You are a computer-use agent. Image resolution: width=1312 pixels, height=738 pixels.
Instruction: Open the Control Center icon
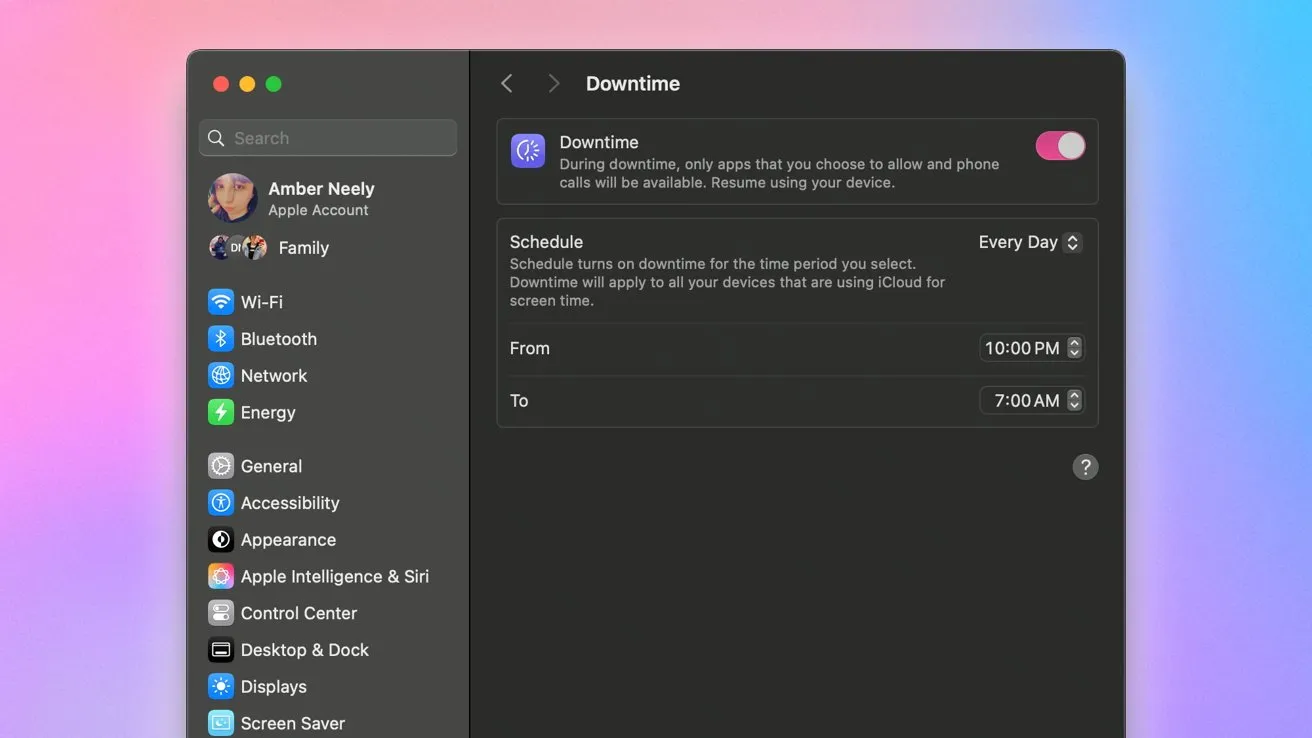coord(220,613)
